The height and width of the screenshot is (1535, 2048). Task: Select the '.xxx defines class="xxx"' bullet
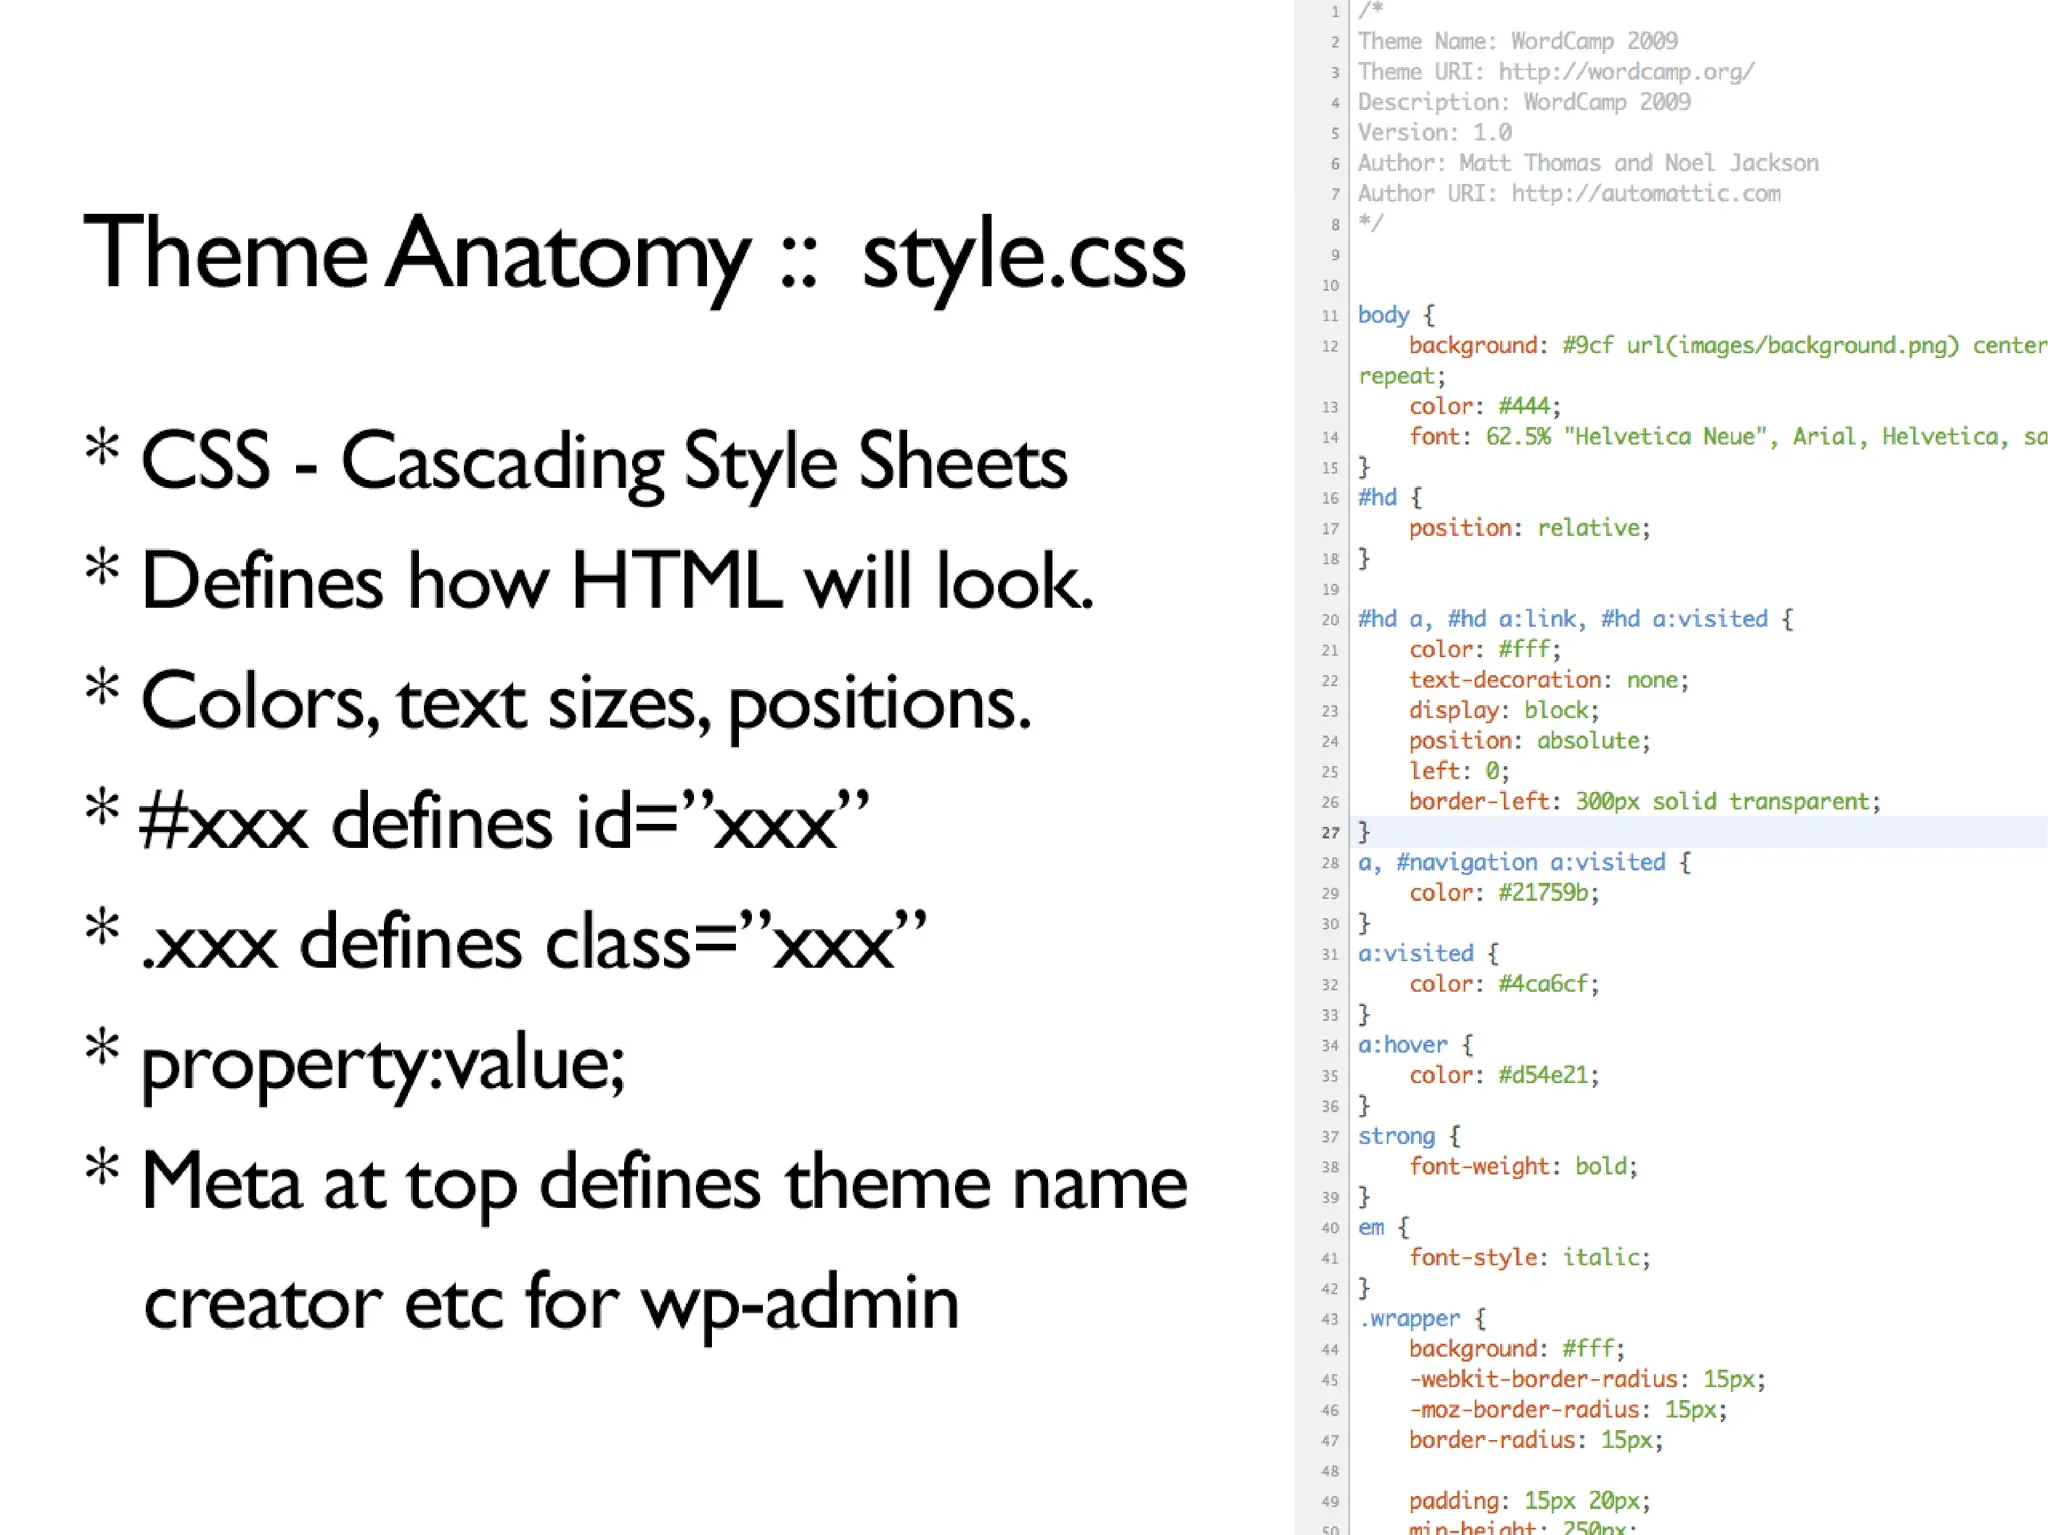click(x=533, y=942)
